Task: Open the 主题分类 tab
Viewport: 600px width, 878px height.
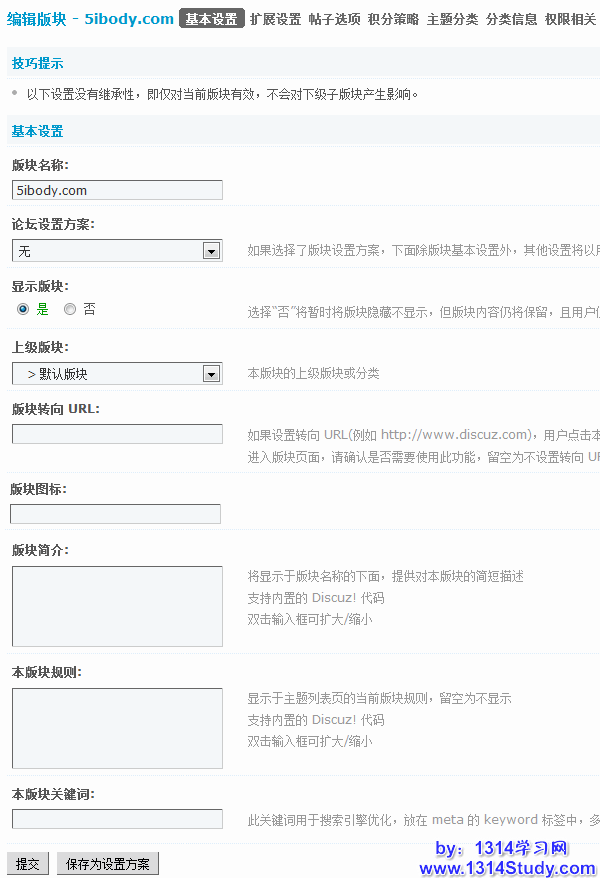Action: (452, 19)
